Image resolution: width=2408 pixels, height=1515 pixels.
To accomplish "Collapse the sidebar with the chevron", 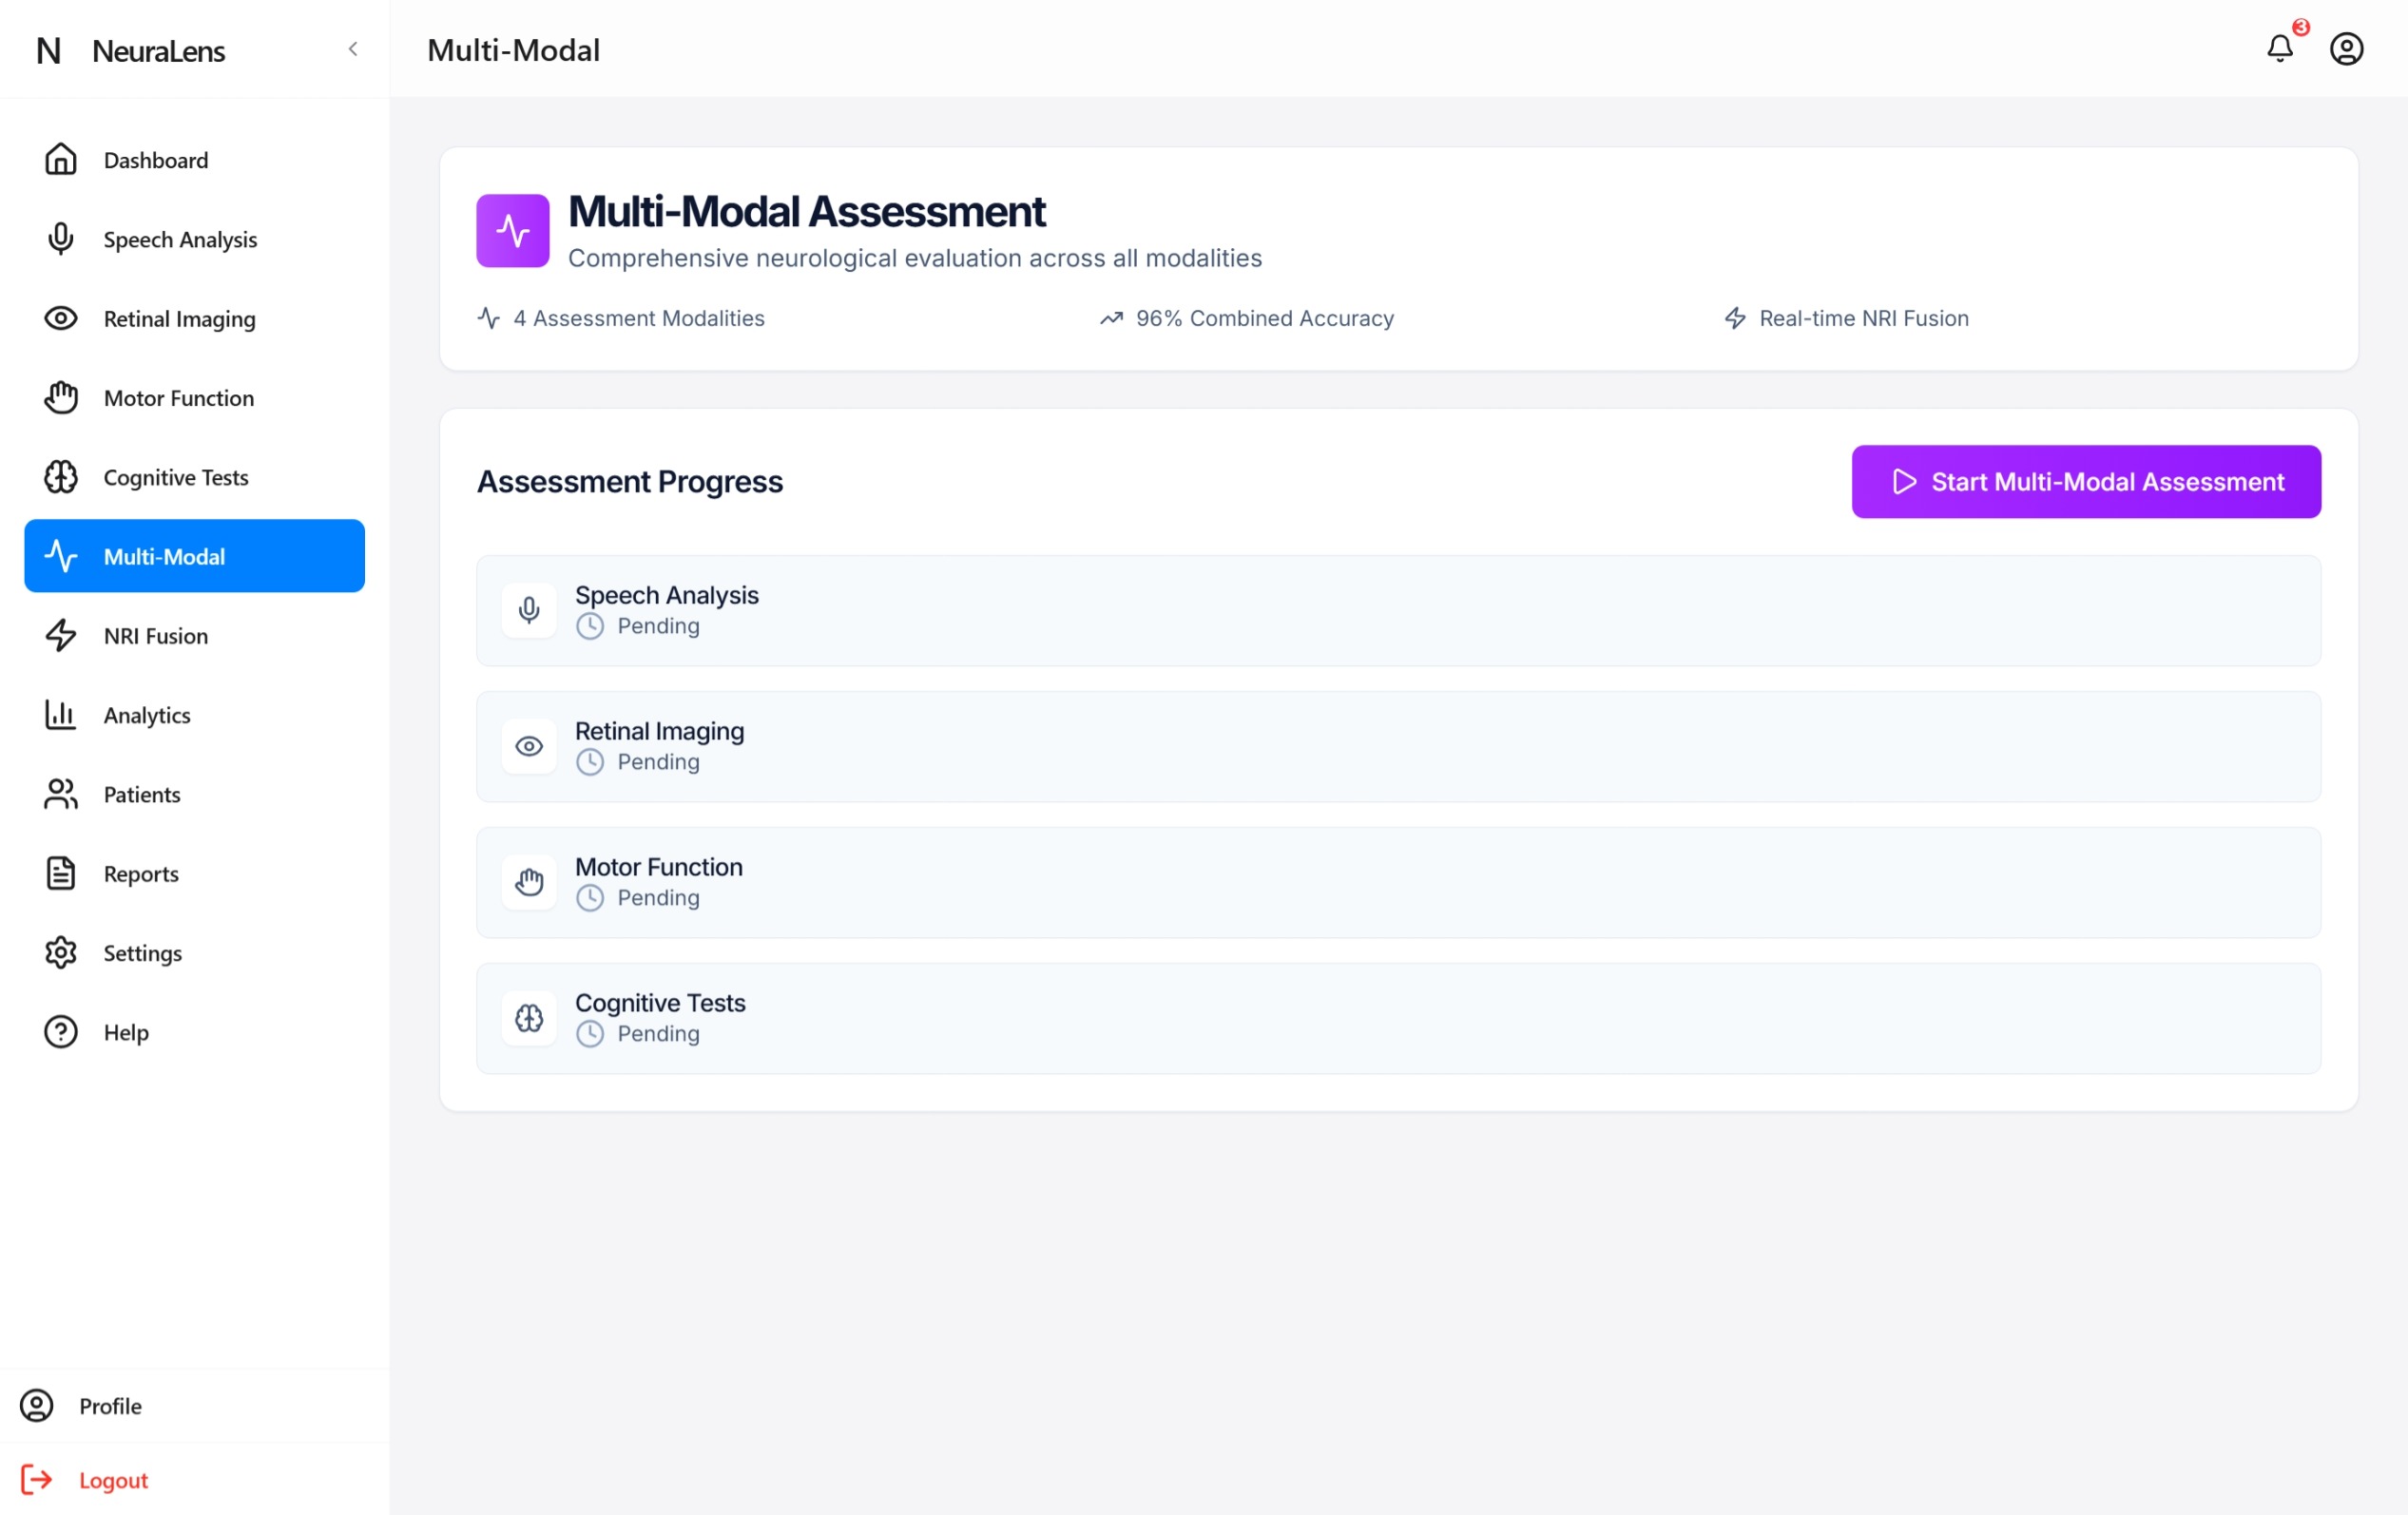I will (353, 49).
